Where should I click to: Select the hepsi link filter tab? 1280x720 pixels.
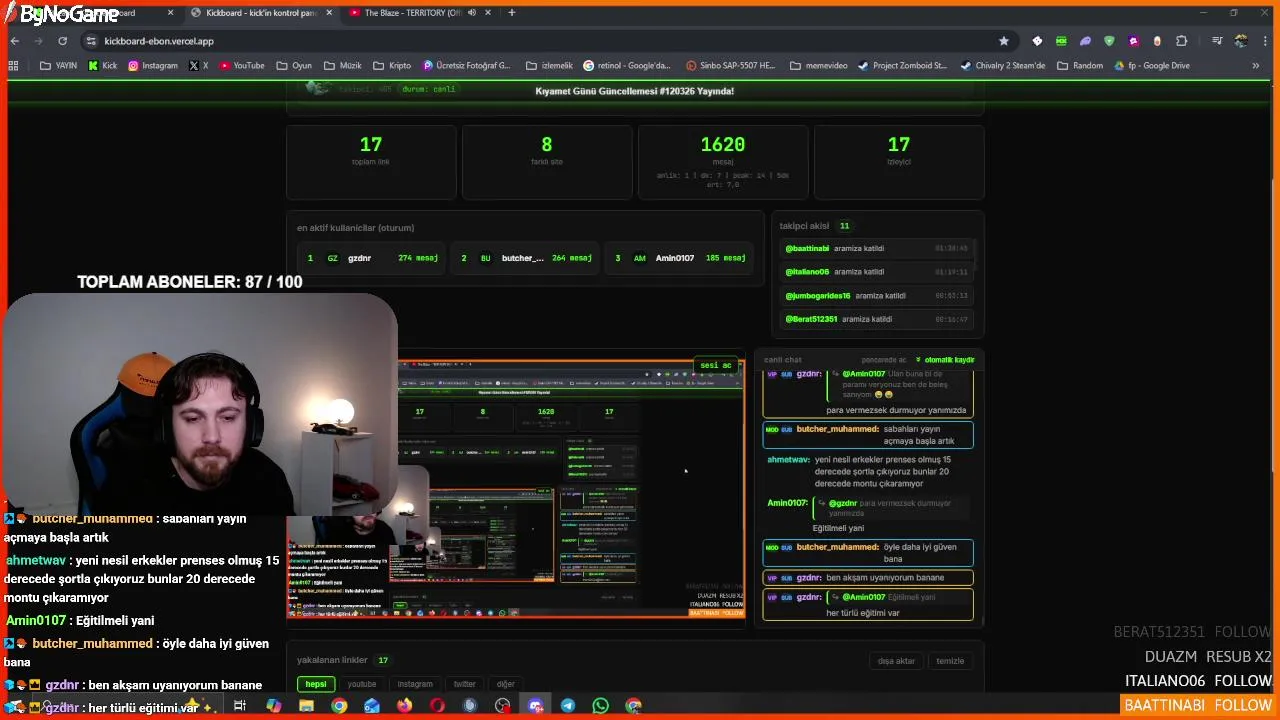click(316, 684)
